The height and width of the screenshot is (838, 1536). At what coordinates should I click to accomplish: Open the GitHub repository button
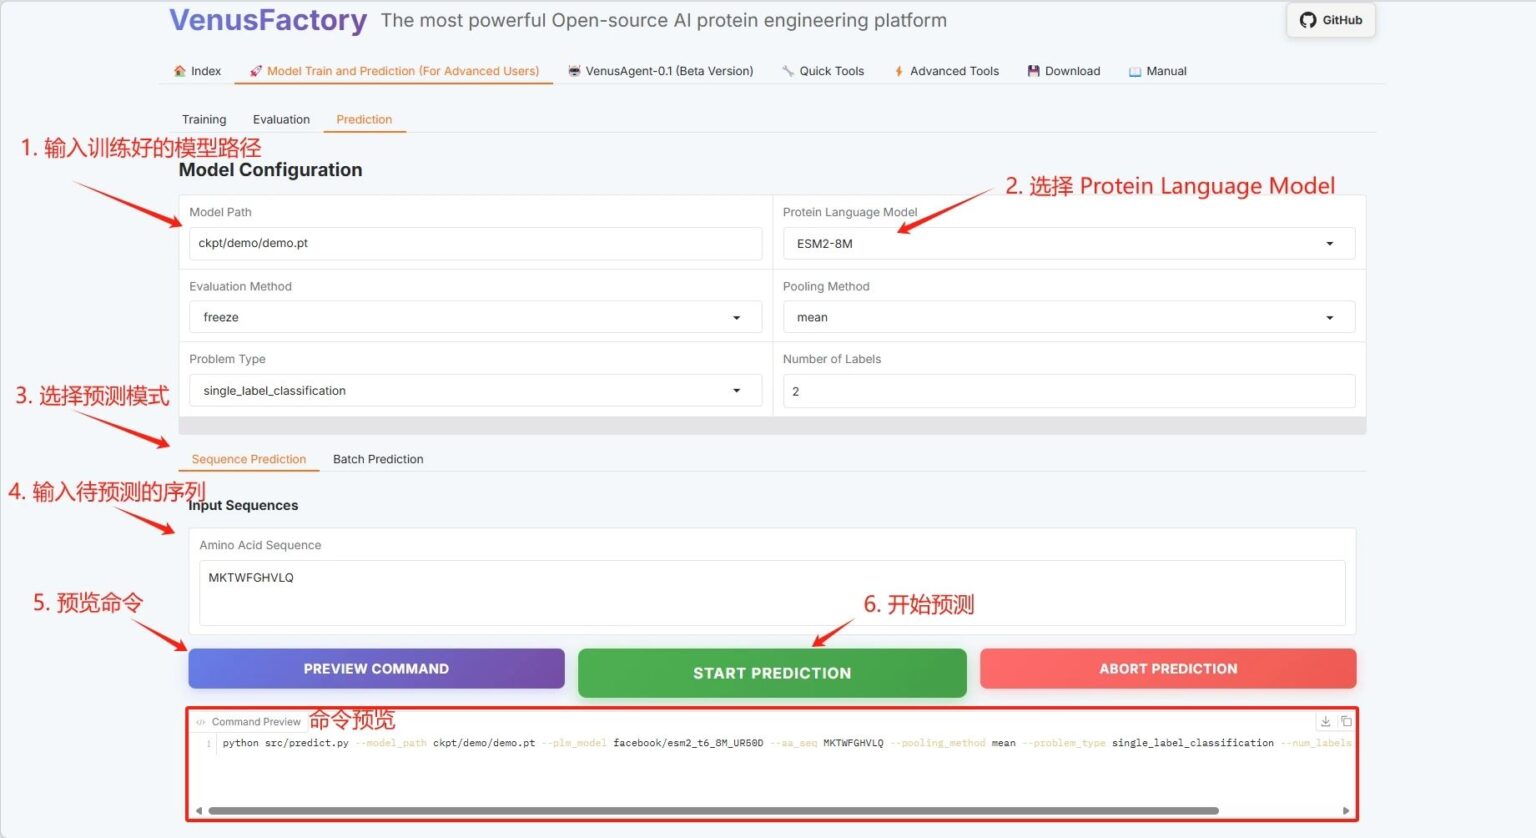tap(1330, 20)
